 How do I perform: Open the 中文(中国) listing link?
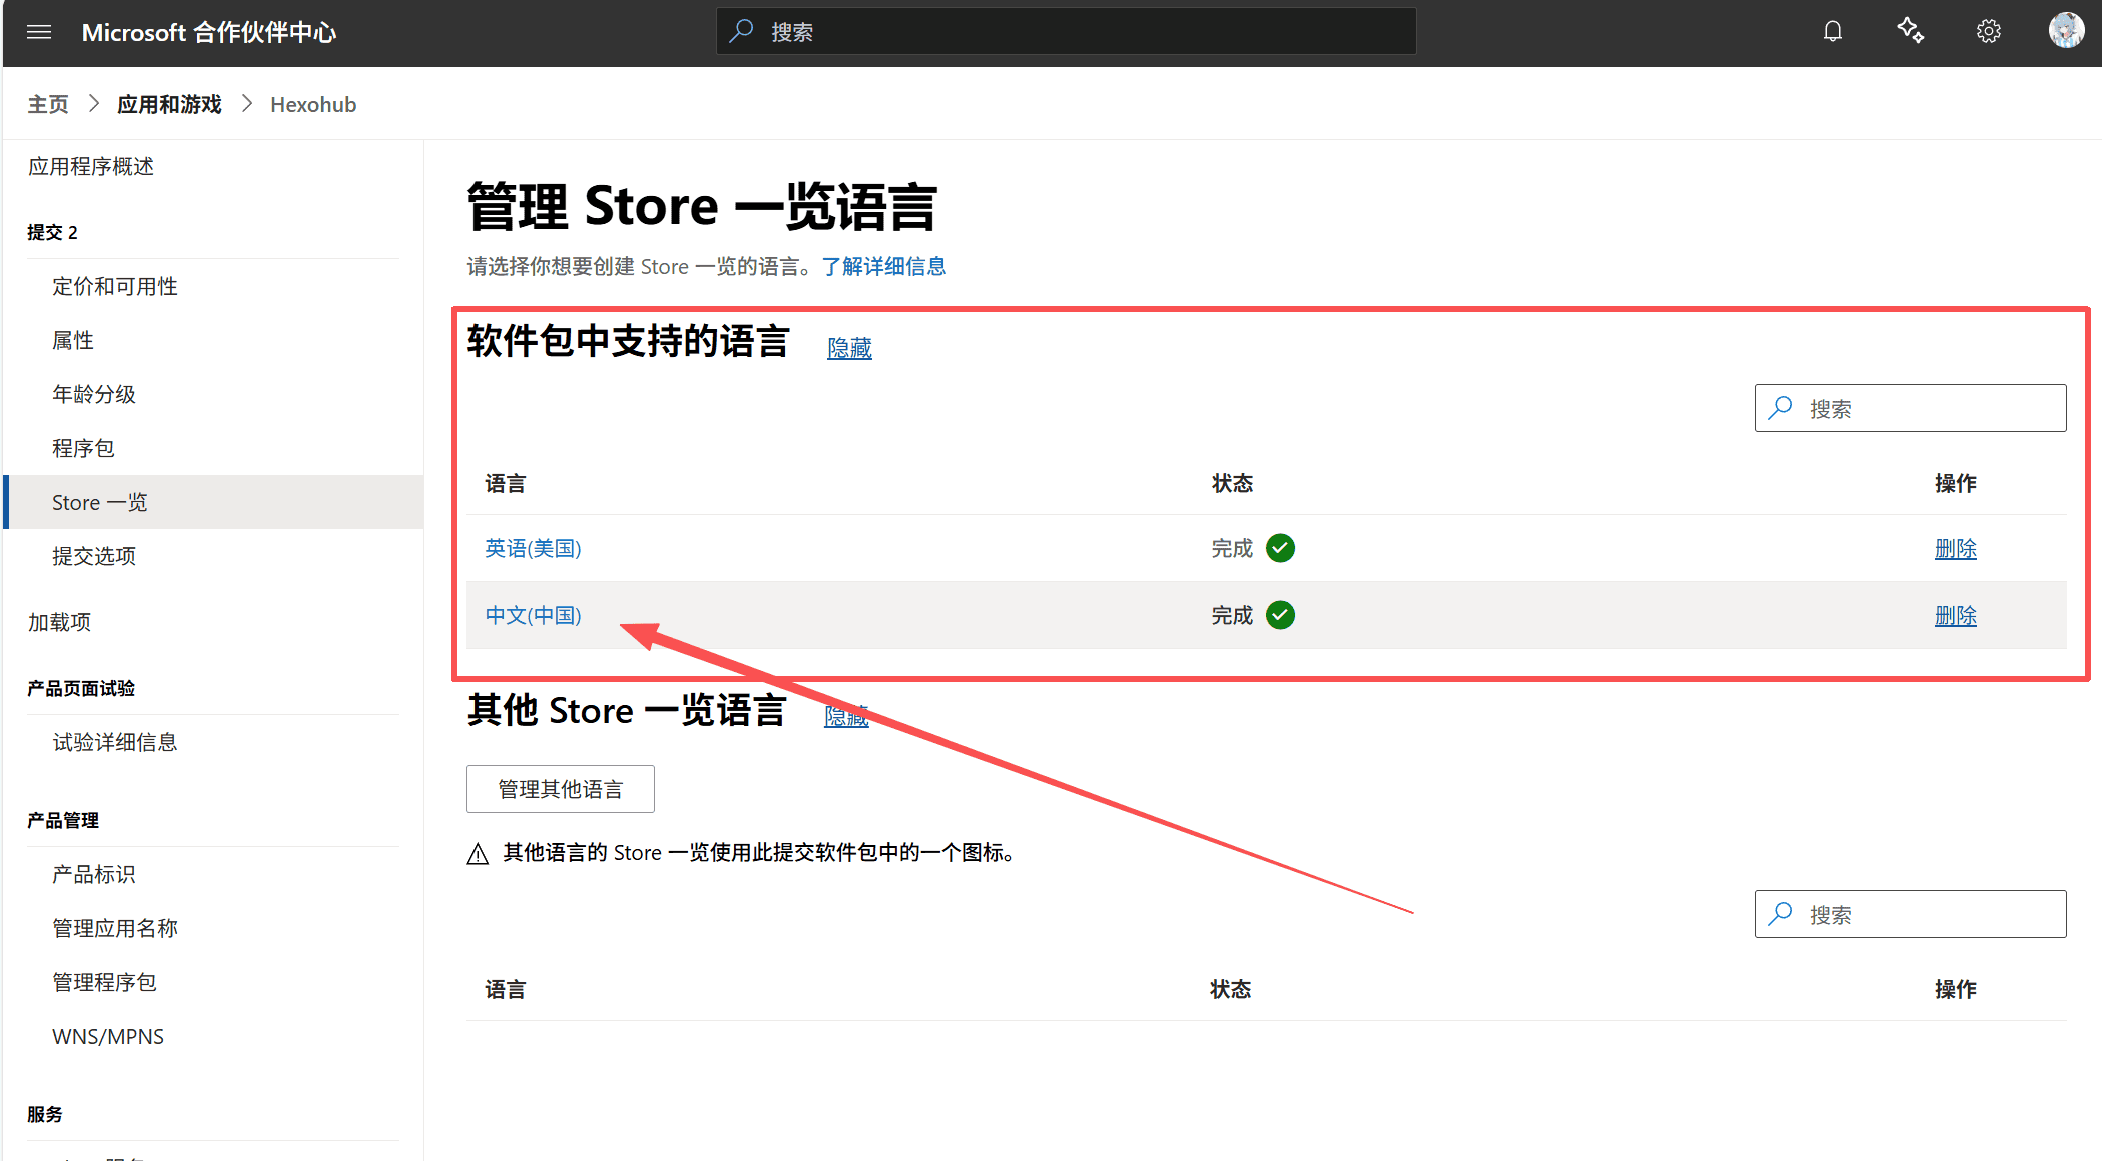click(533, 615)
